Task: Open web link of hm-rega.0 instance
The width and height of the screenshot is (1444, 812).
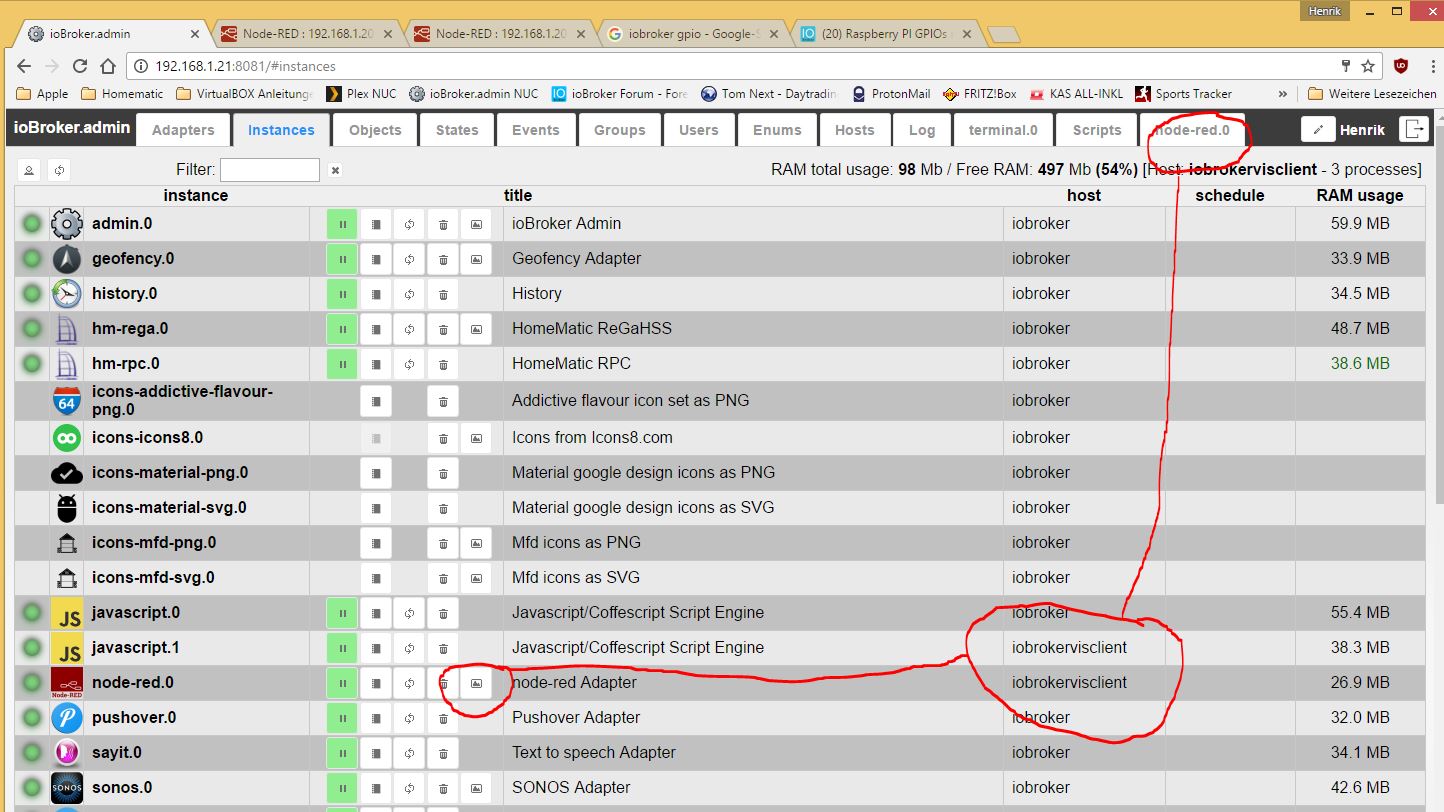Action: (476, 329)
